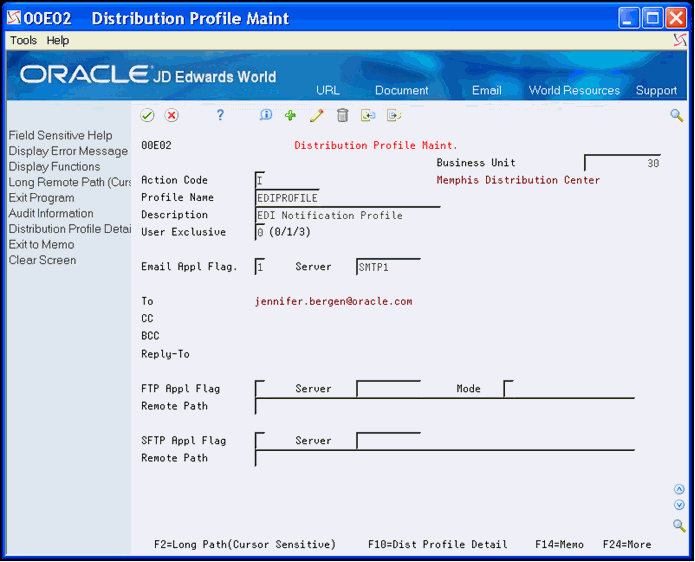Click the FTP Appl Flag field

(260, 389)
